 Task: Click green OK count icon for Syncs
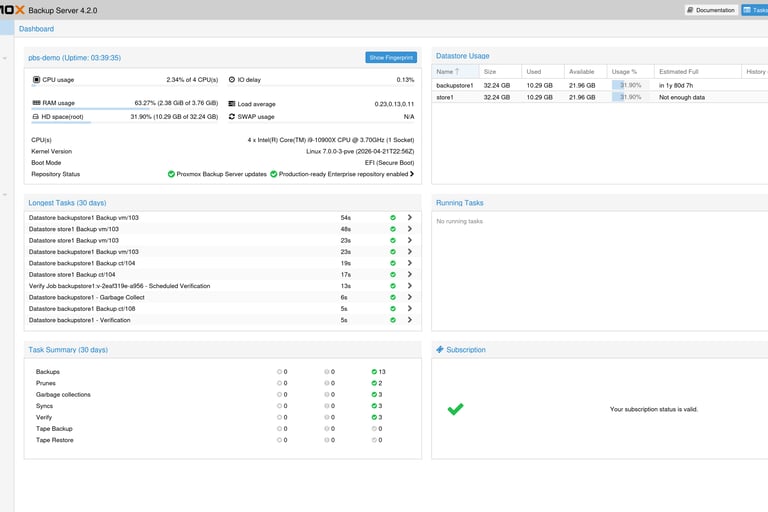374,406
